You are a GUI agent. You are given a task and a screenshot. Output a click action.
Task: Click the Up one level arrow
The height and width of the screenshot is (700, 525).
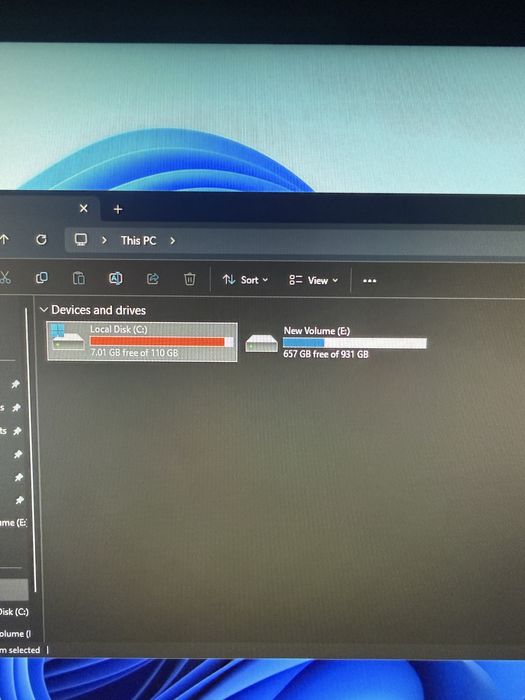pyautogui.click(x=4, y=240)
